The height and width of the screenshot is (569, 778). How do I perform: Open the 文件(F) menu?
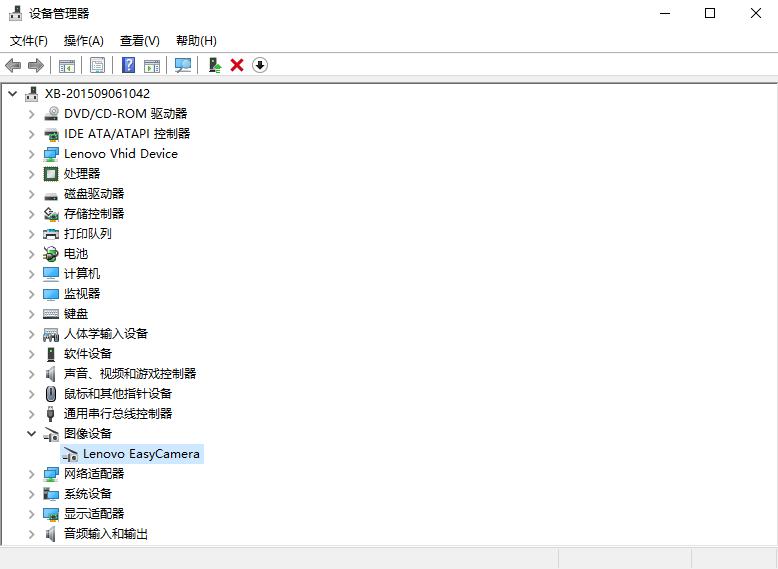(29, 41)
